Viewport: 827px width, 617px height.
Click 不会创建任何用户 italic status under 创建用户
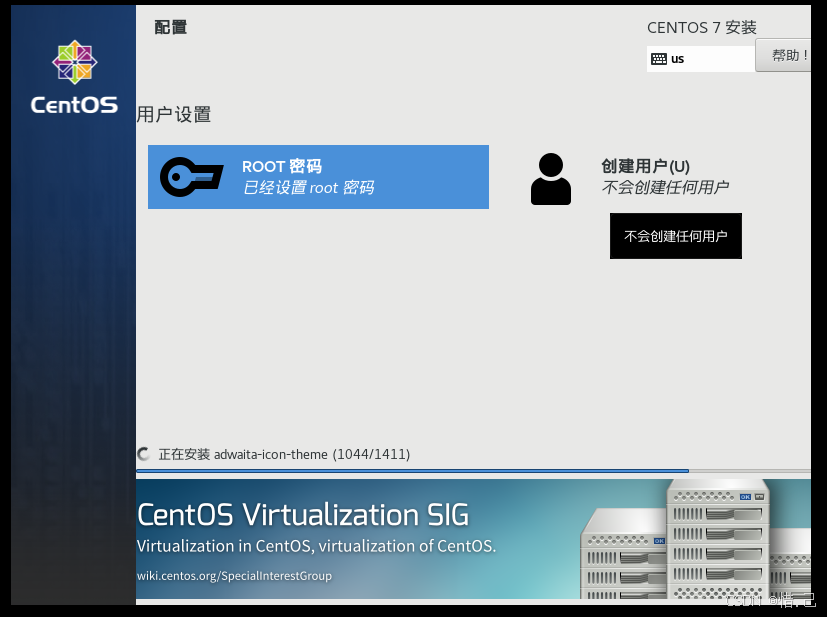tap(665, 187)
